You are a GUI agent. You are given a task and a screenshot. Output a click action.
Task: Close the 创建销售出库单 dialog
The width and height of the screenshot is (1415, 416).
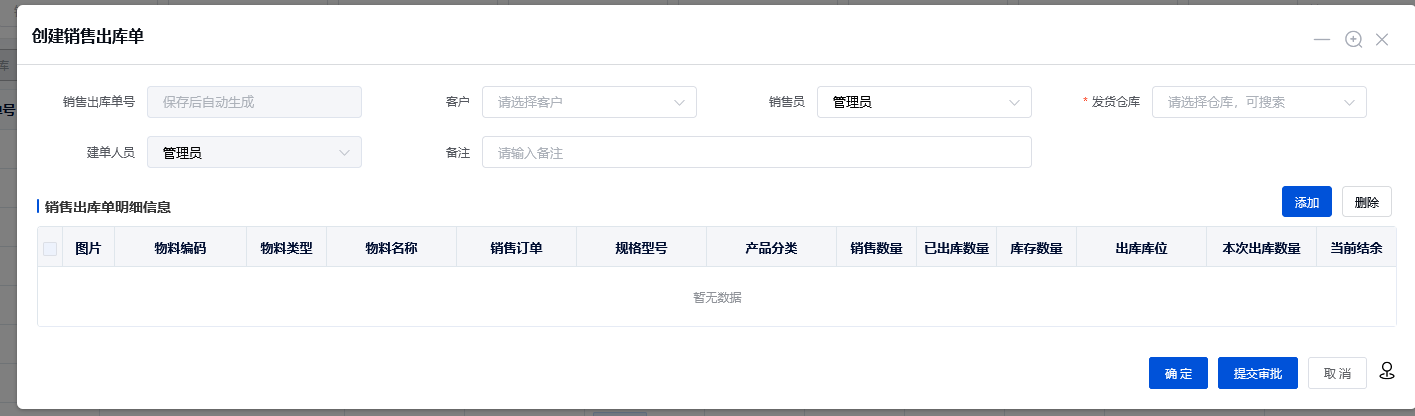click(1382, 39)
